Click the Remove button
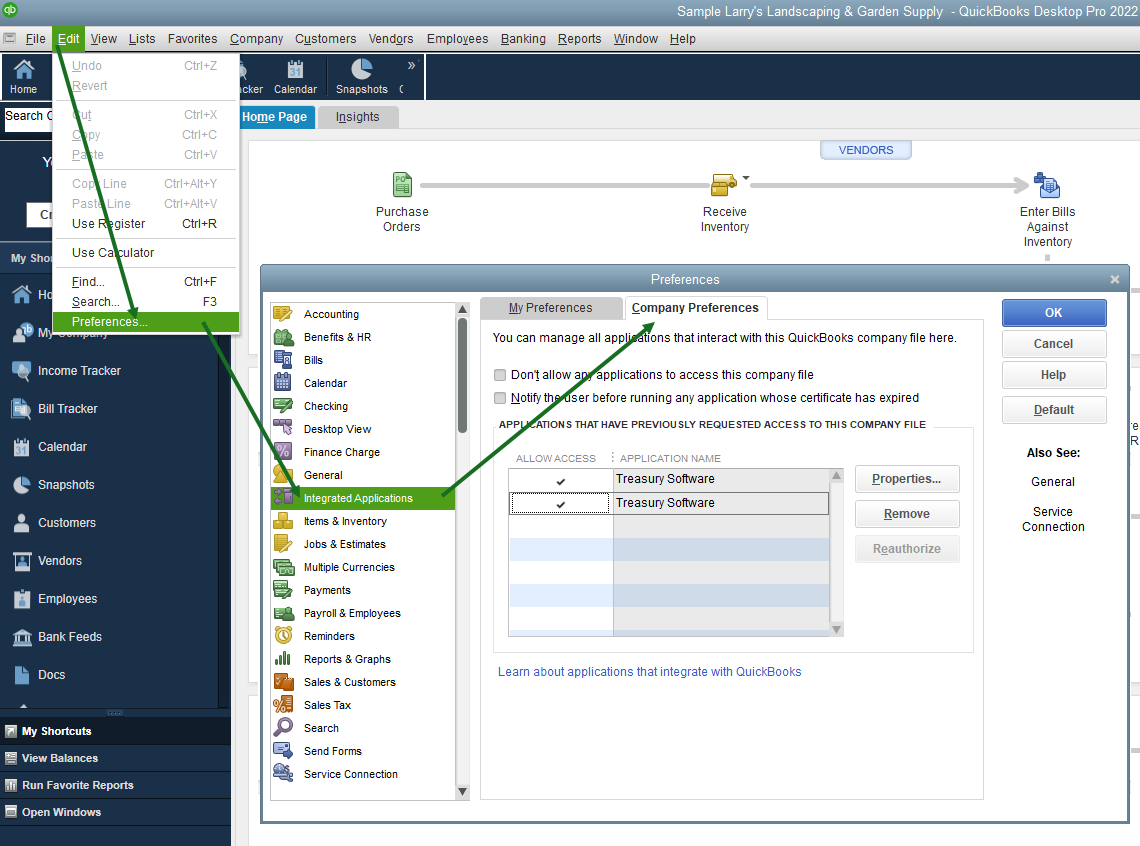The image size is (1140, 846). click(907, 514)
